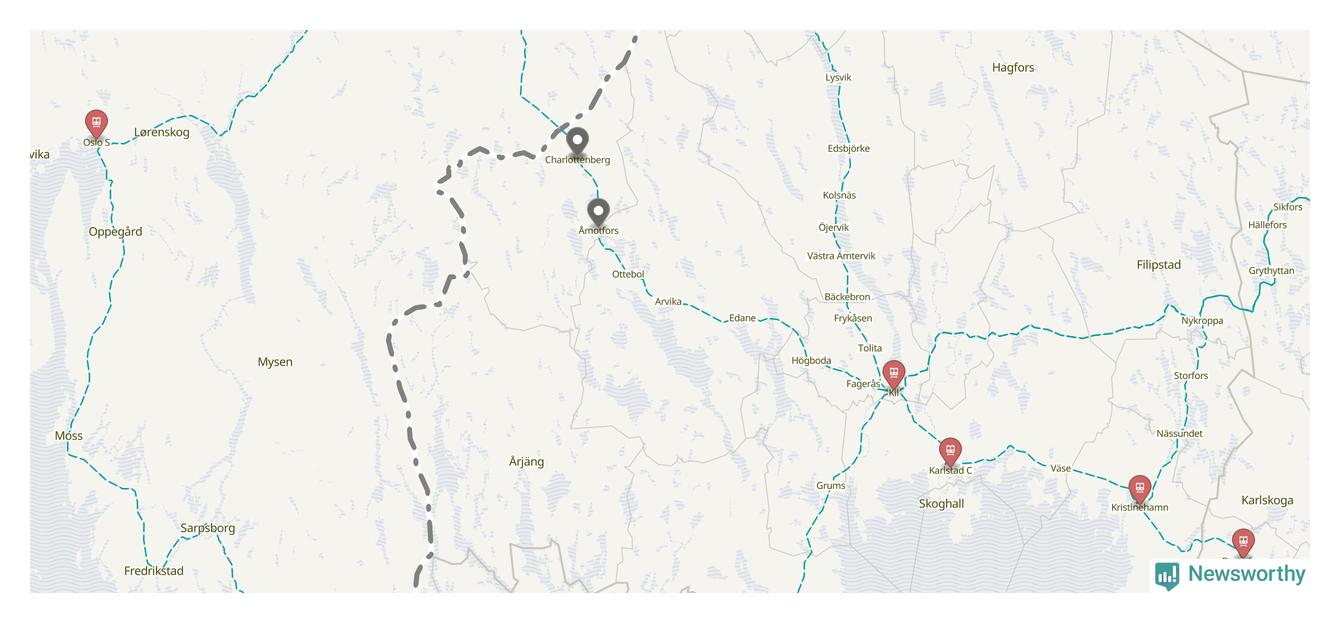Select the Kil train station pin
The height and width of the screenshot is (623, 1340).
tap(894, 375)
